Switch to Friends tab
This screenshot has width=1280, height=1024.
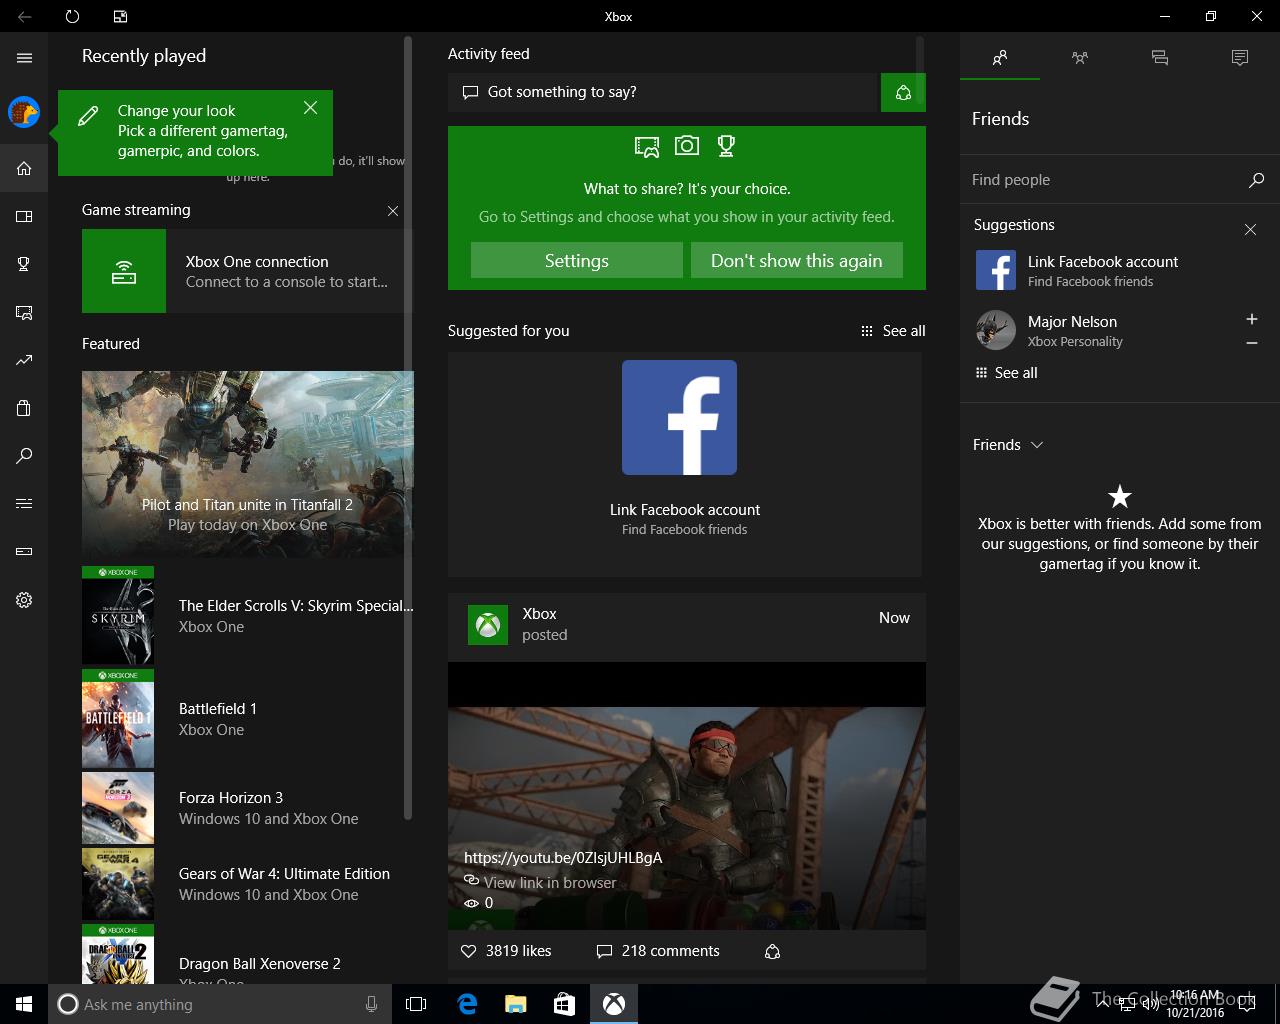click(1000, 58)
